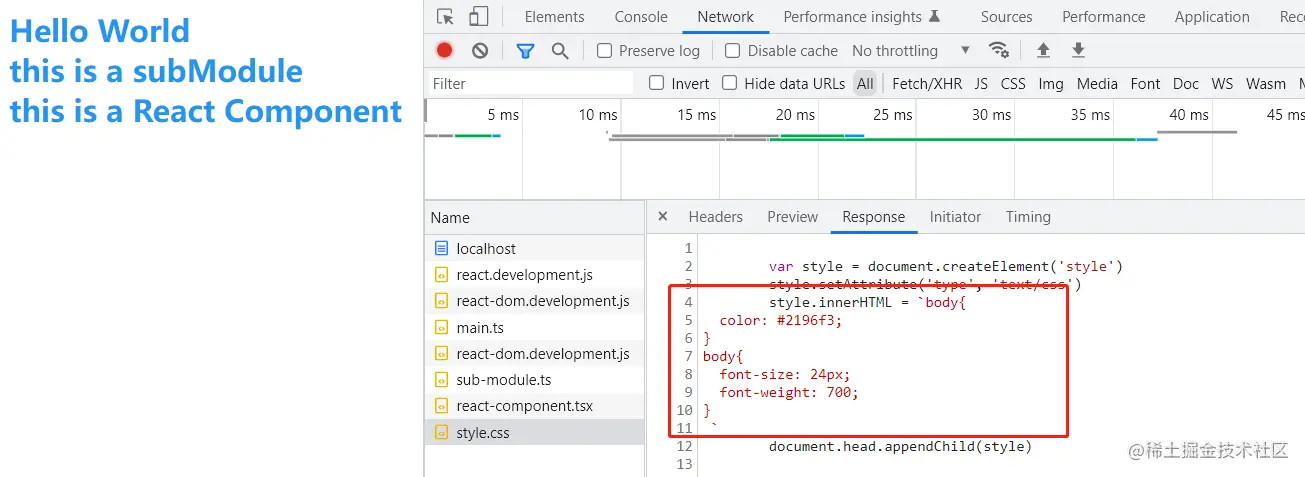
Task: Select the Response tab
Action: tap(873, 217)
